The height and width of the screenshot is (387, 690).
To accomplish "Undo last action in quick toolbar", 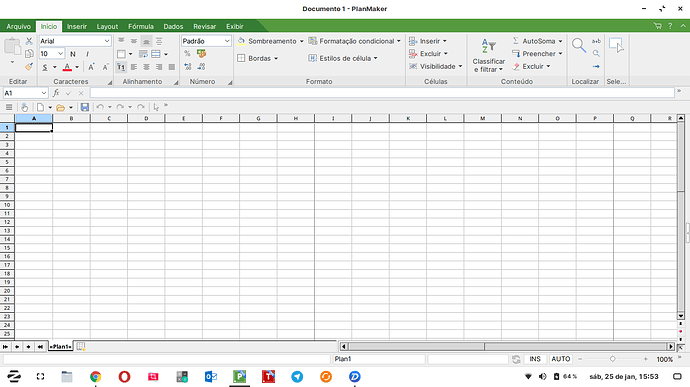I will [x=100, y=107].
